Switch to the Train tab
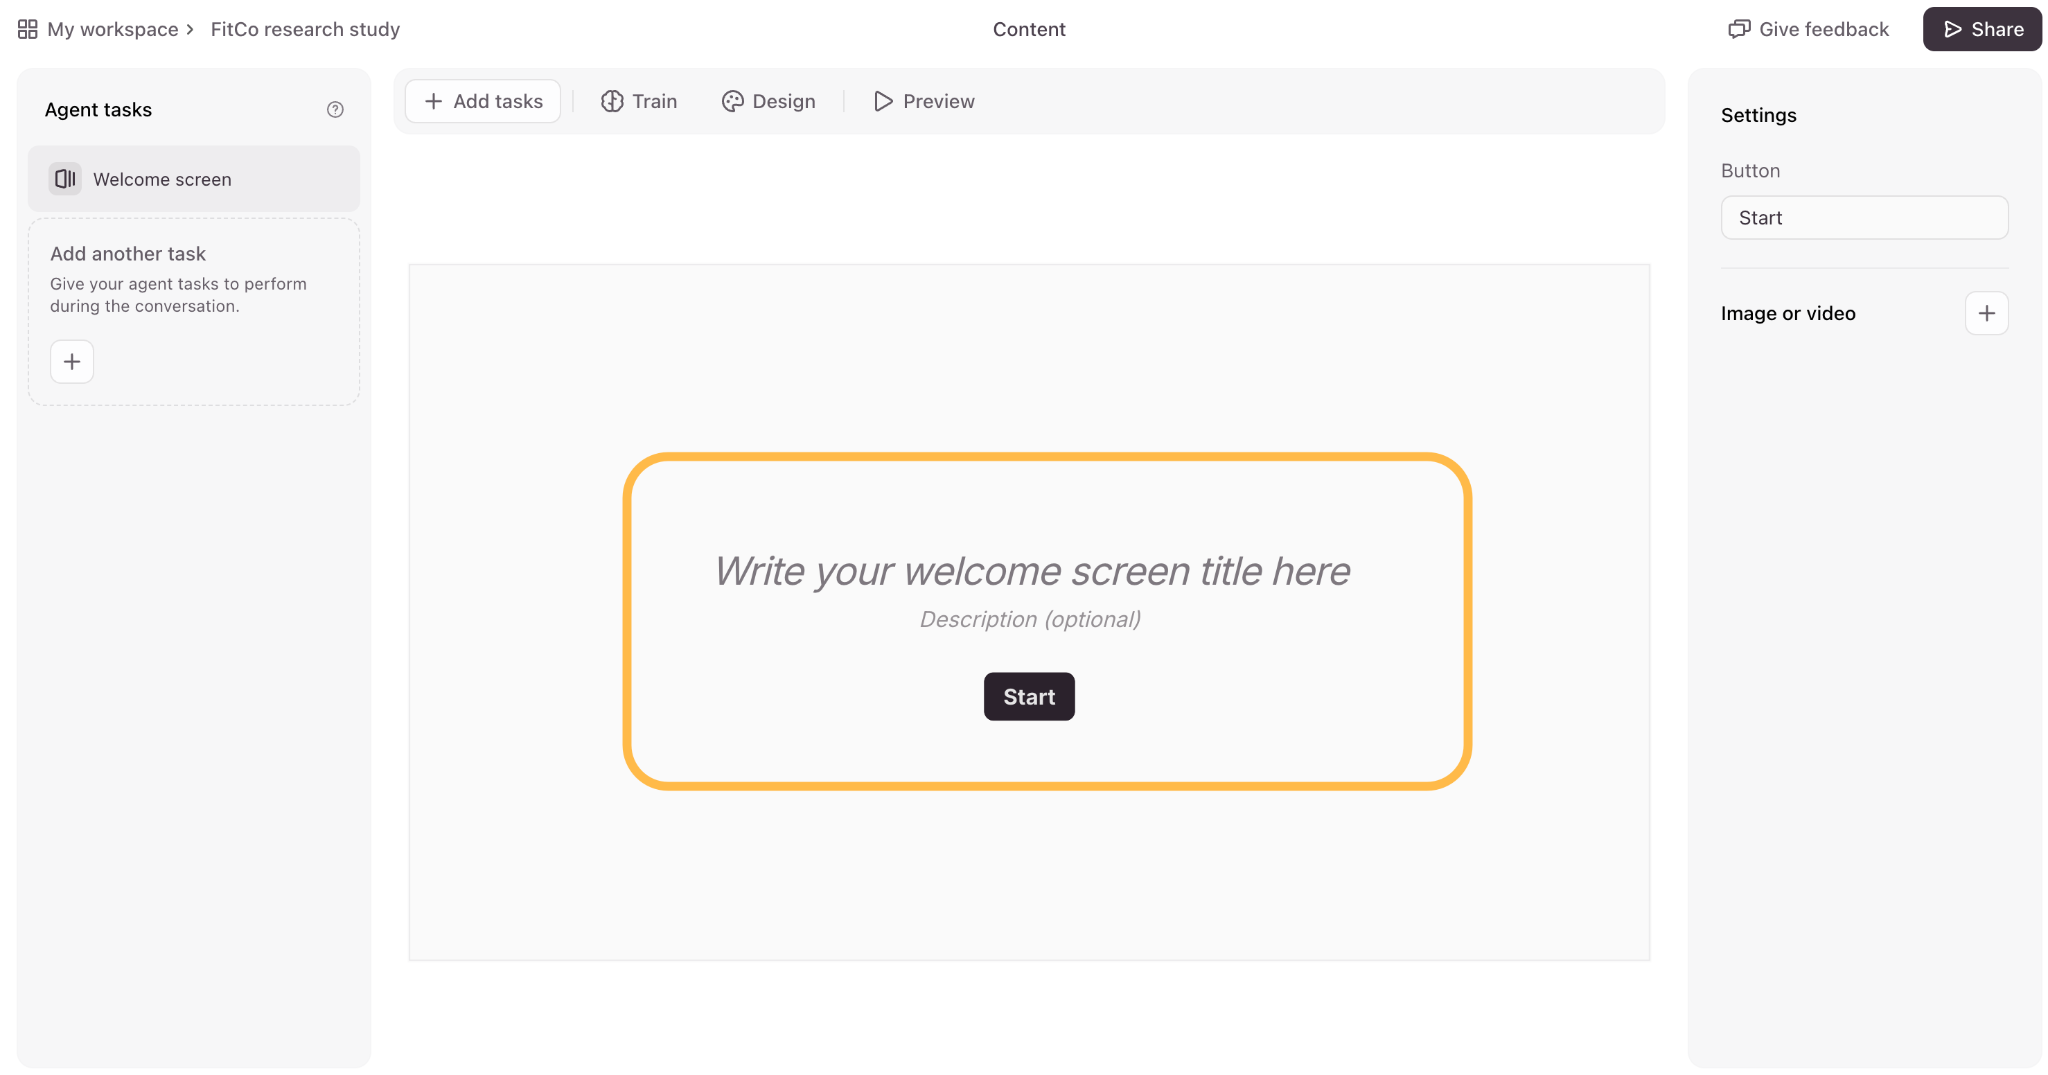Image resolution: width=2048 pixels, height=1075 pixels. [x=639, y=101]
